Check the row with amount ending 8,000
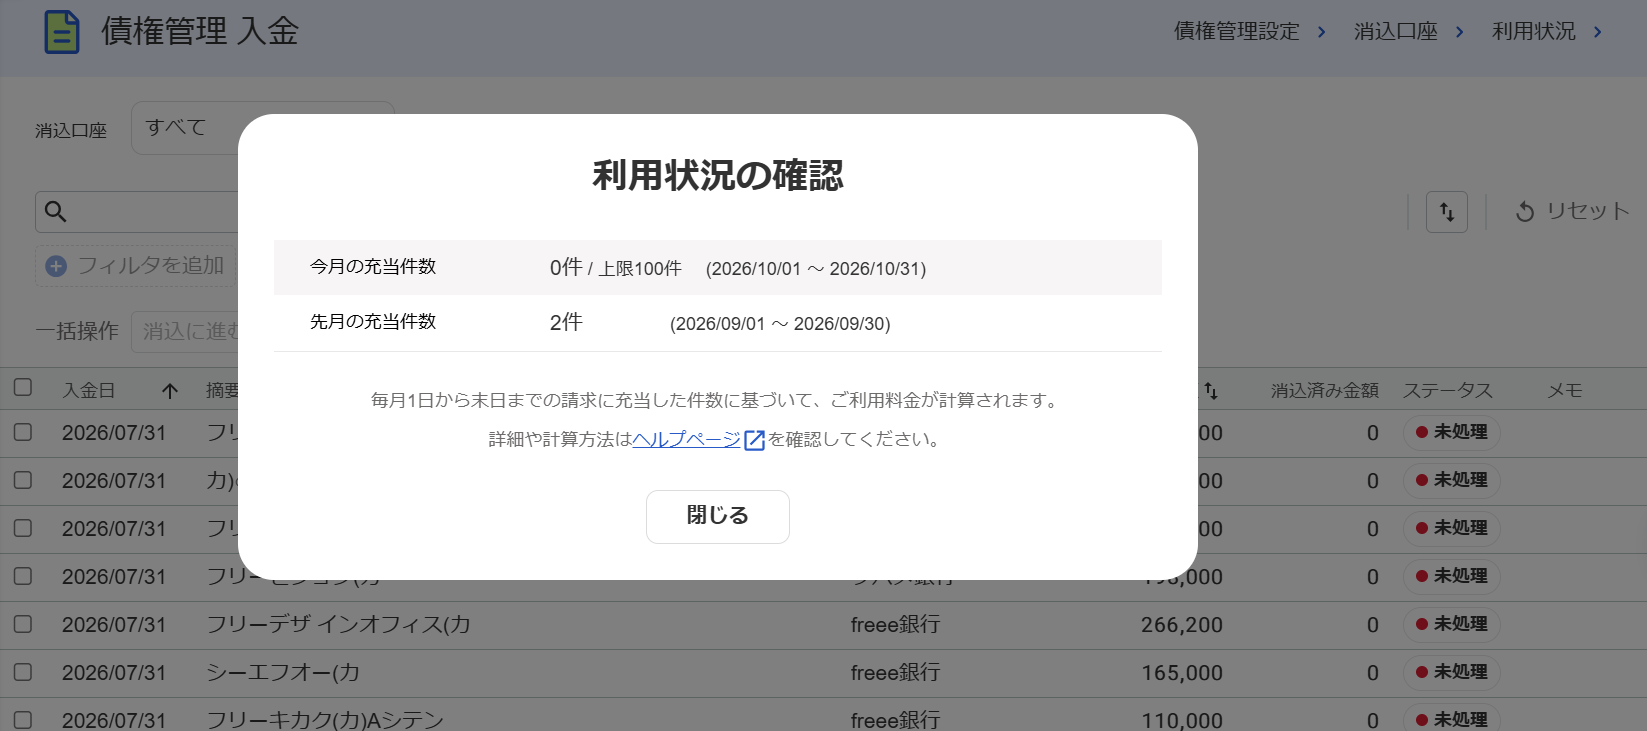1647x731 pixels. (x=23, y=576)
